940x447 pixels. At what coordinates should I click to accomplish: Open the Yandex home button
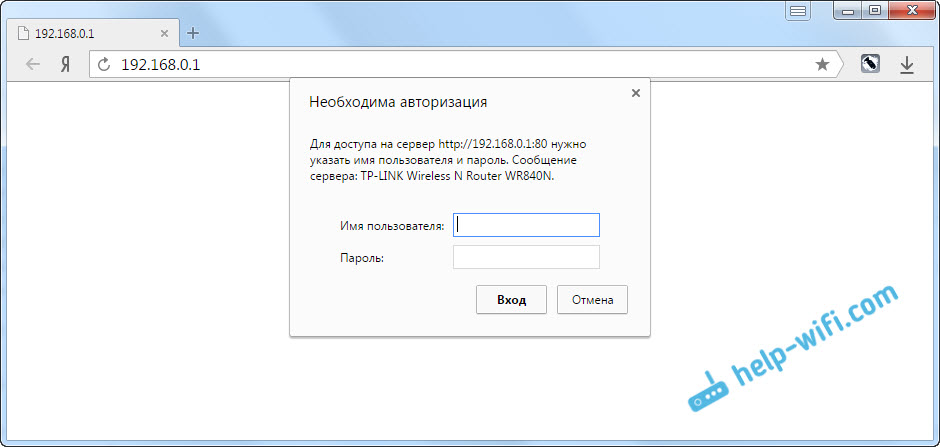click(65, 65)
